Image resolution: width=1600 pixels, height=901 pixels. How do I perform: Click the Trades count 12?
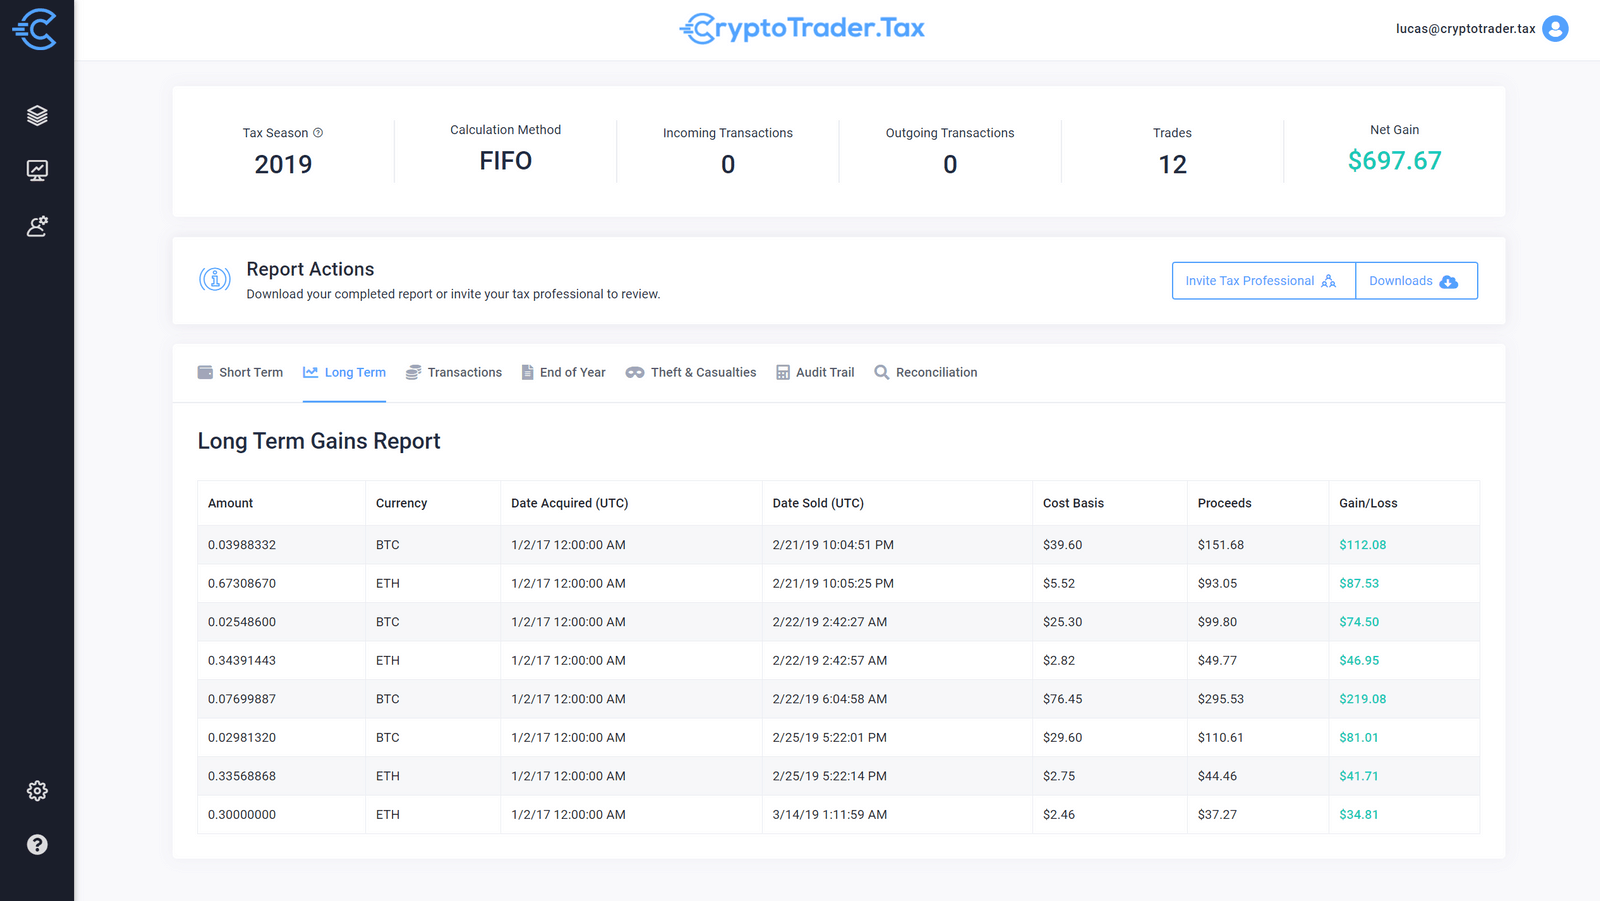point(1172,164)
